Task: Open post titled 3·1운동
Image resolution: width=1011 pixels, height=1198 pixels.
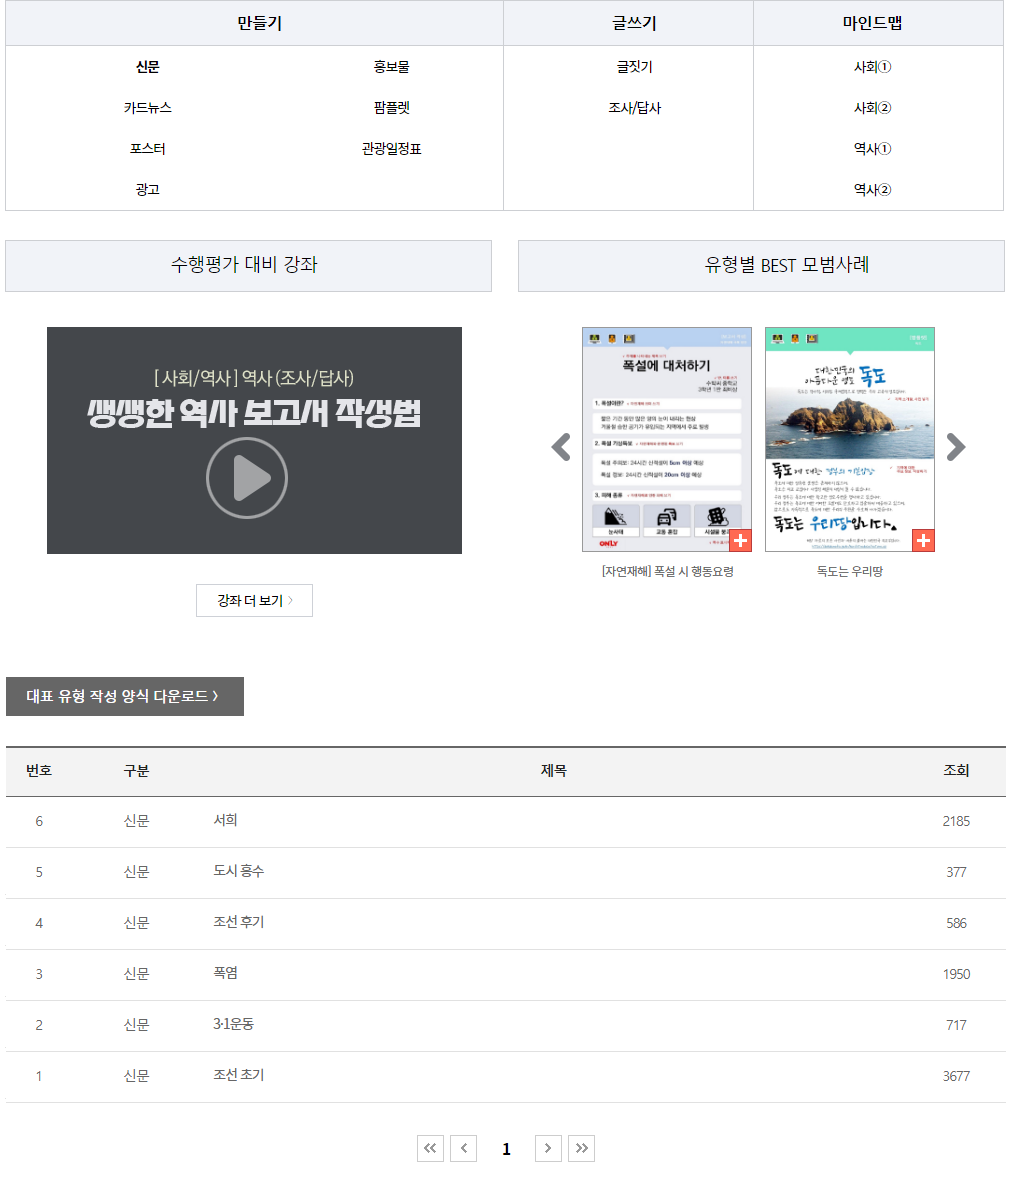Action: click(x=233, y=1025)
